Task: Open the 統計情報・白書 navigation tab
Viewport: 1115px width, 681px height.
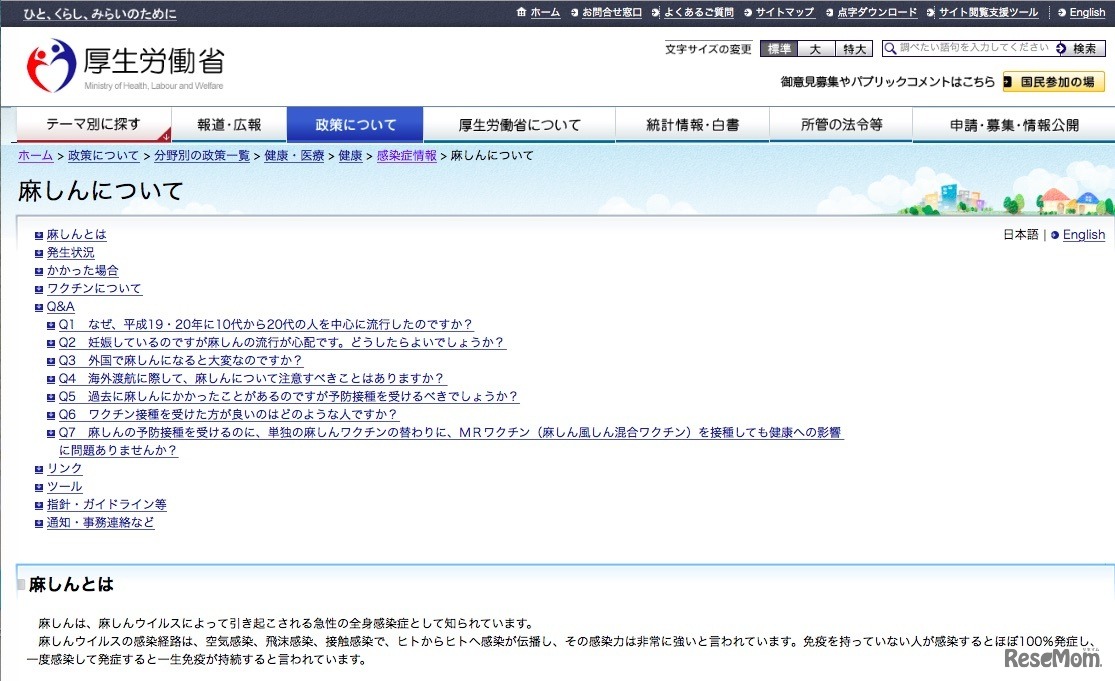Action: point(692,125)
